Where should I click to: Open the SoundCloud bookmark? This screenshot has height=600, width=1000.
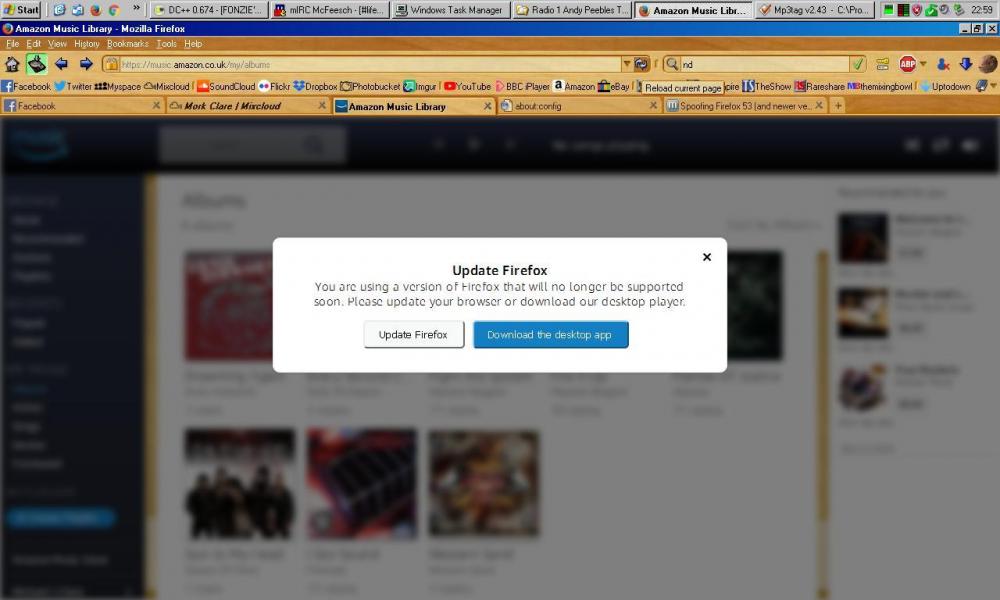pyautogui.click(x=226, y=87)
